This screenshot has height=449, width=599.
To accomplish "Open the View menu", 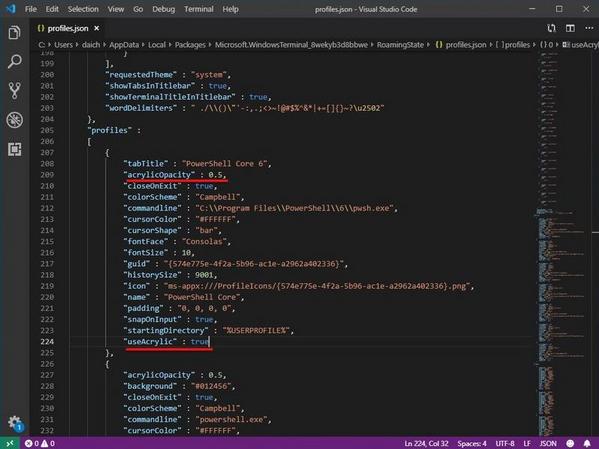I will [115, 9].
